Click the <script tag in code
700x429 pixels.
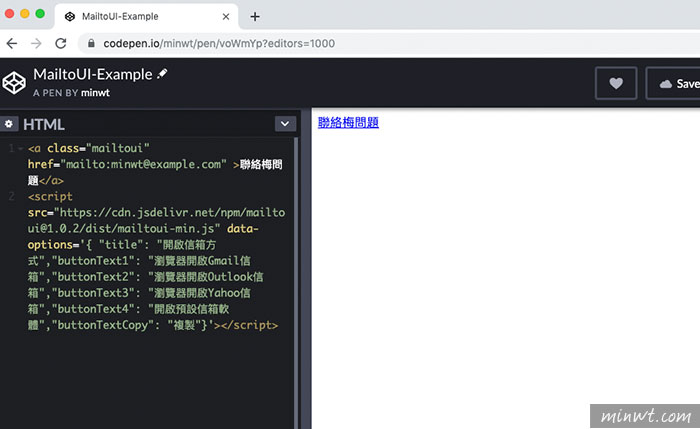(x=50, y=196)
